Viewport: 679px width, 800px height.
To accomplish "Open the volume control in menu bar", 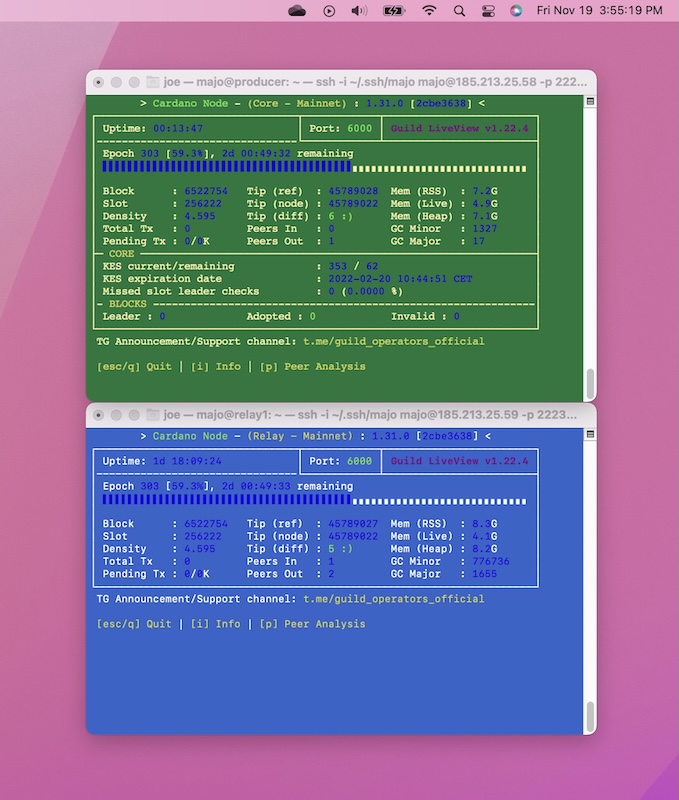I will click(359, 11).
